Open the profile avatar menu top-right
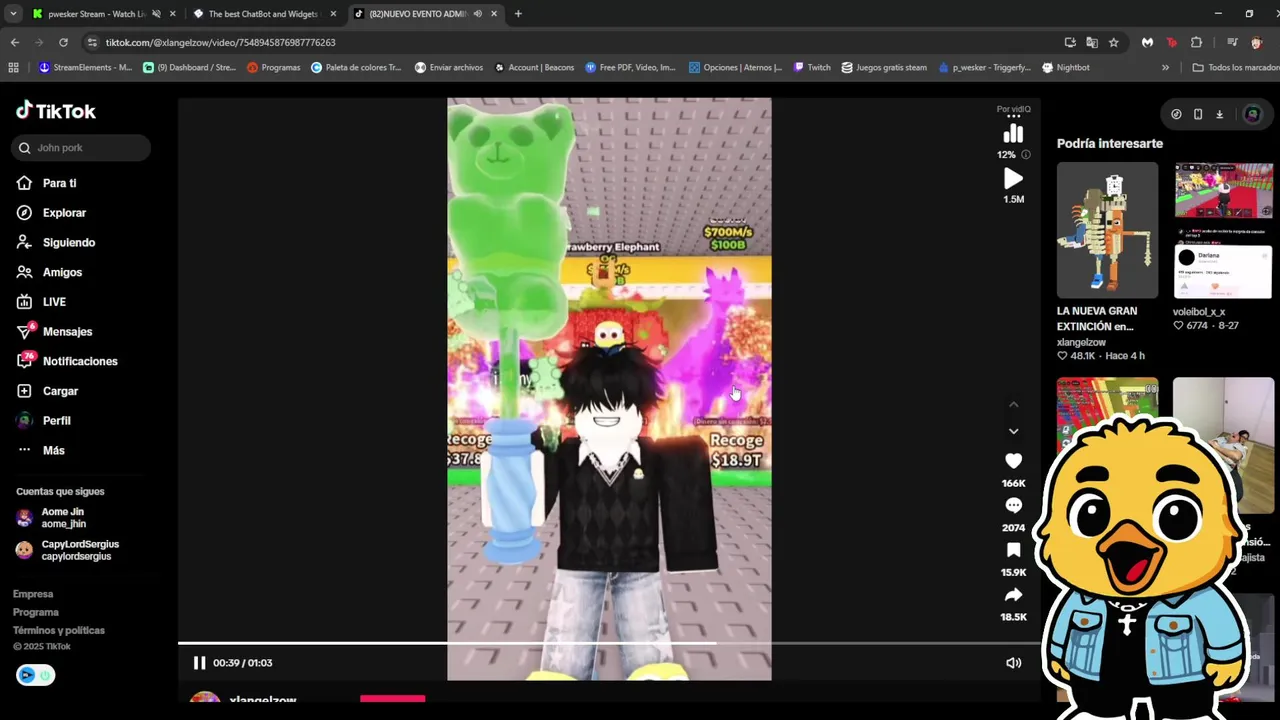 (1252, 114)
